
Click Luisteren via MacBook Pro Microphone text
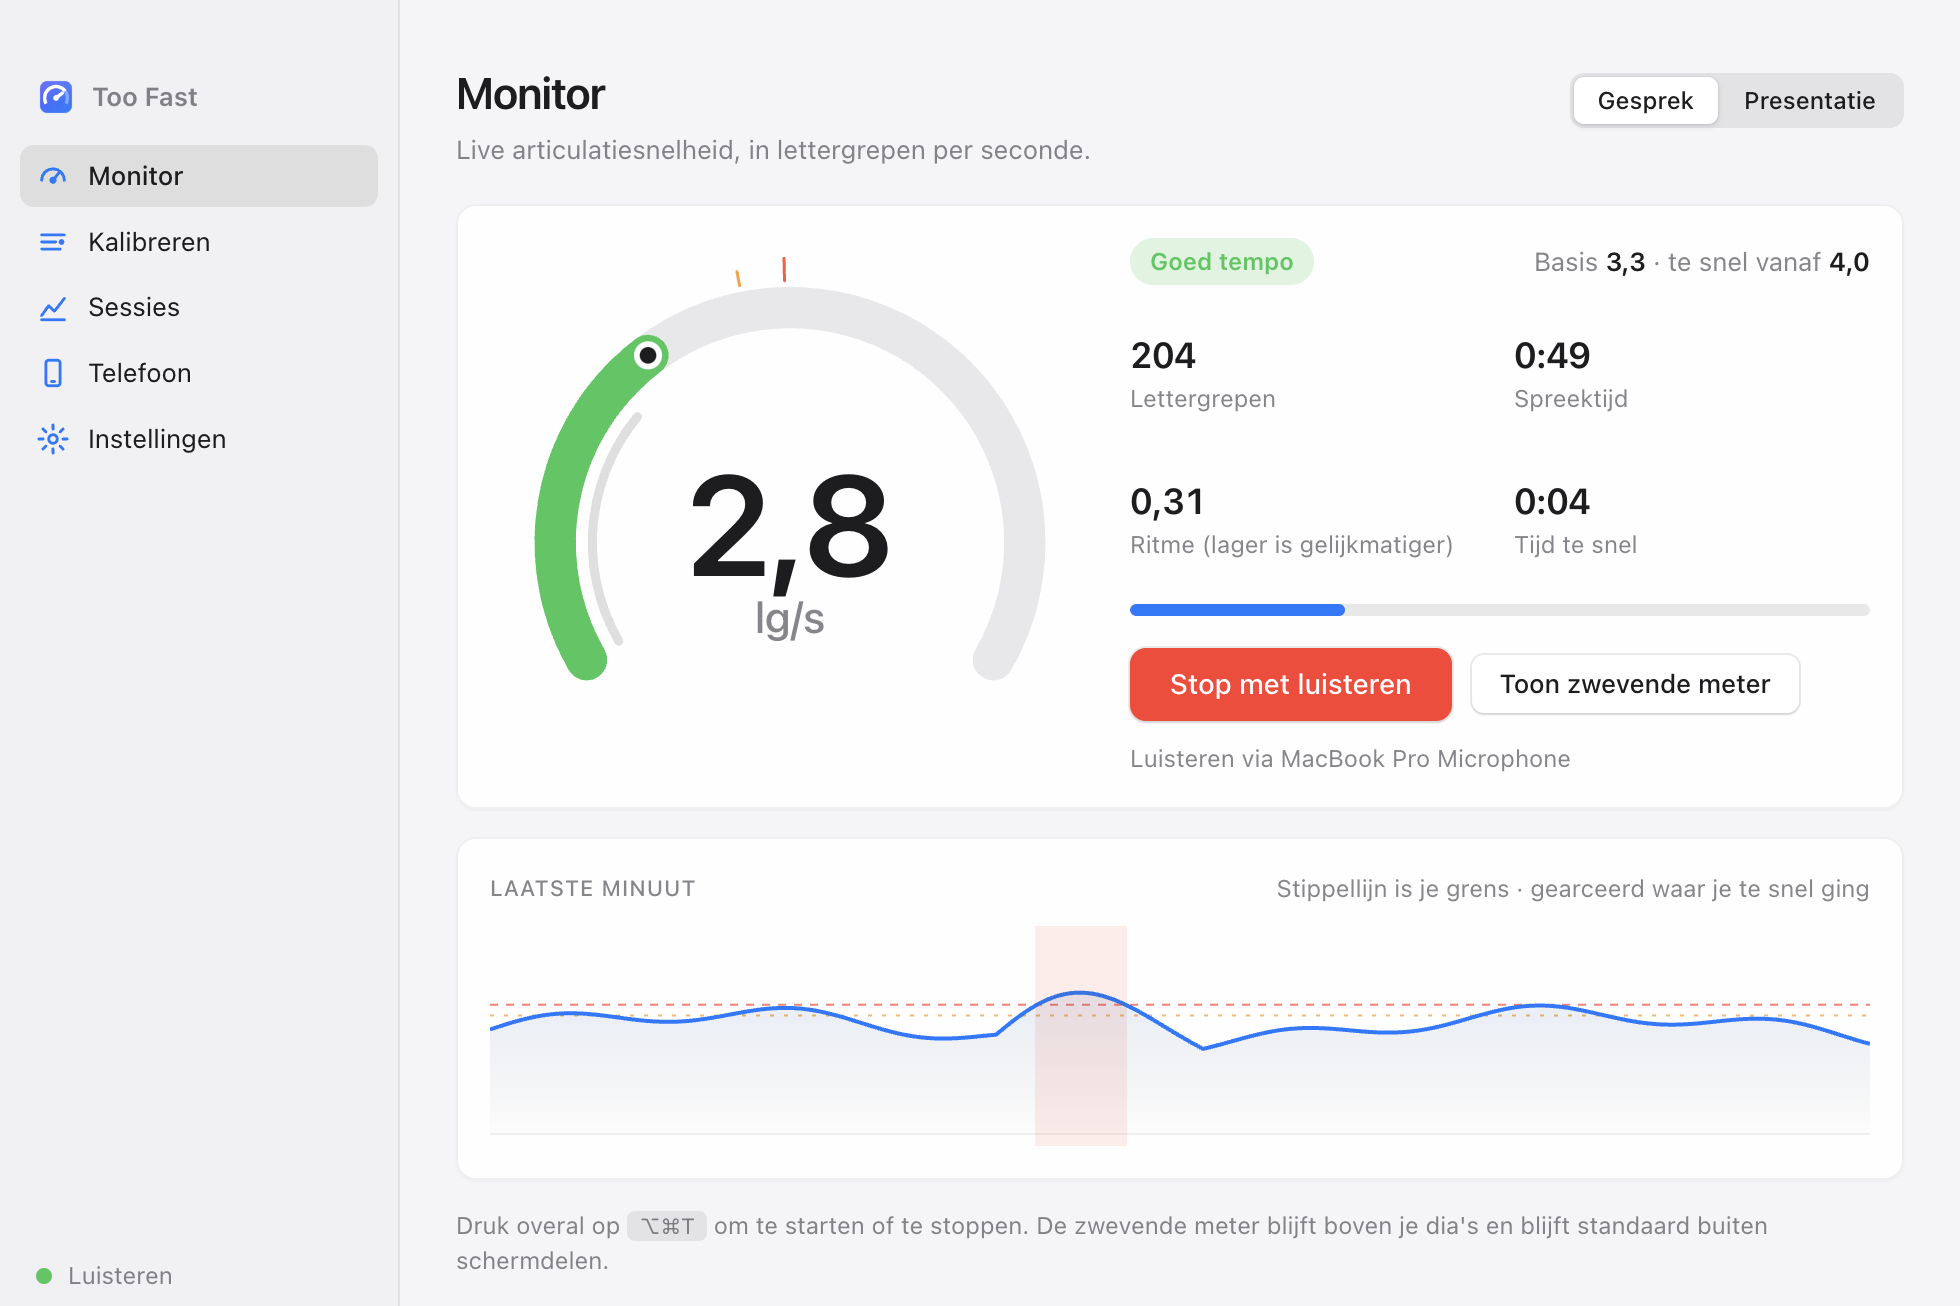[x=1350, y=759]
